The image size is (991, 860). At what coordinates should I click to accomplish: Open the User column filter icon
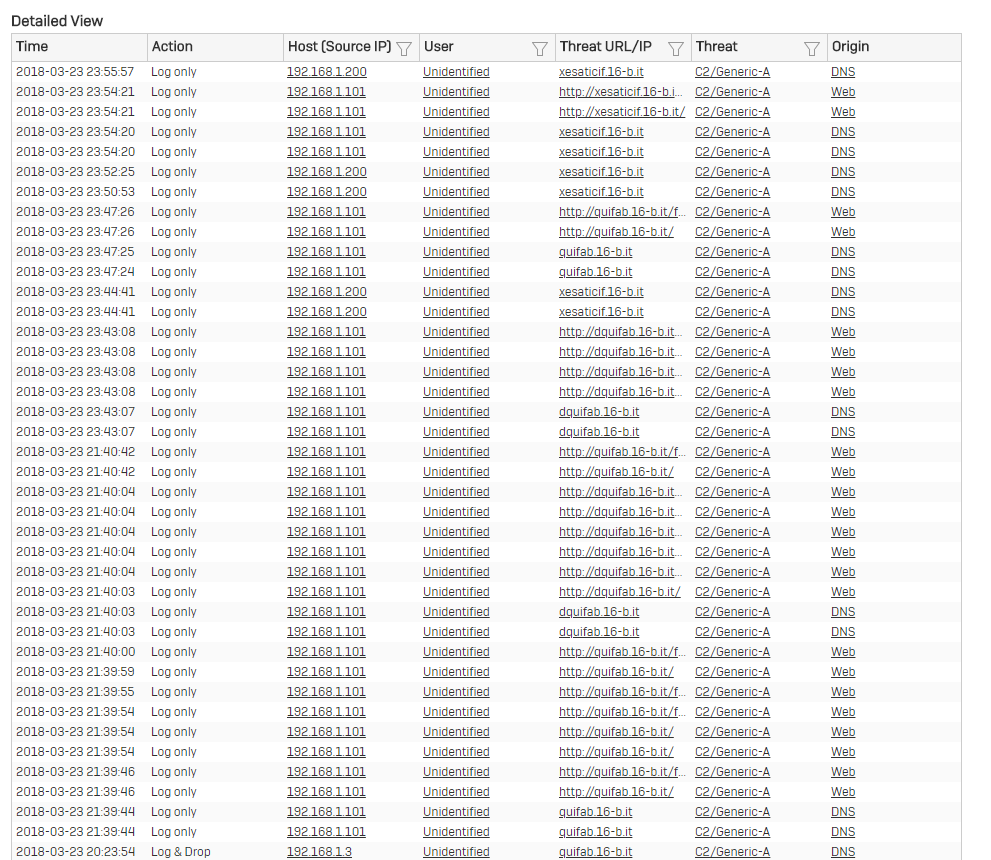point(540,49)
